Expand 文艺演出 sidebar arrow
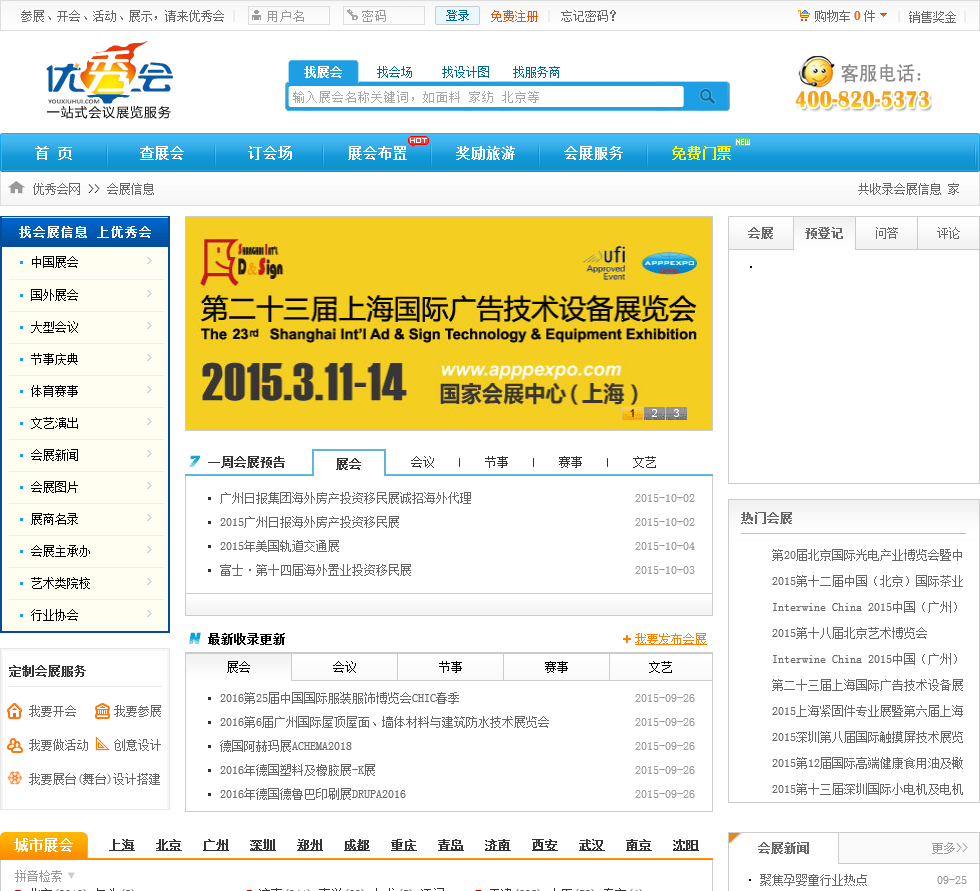The height and width of the screenshot is (891, 980). coord(149,421)
